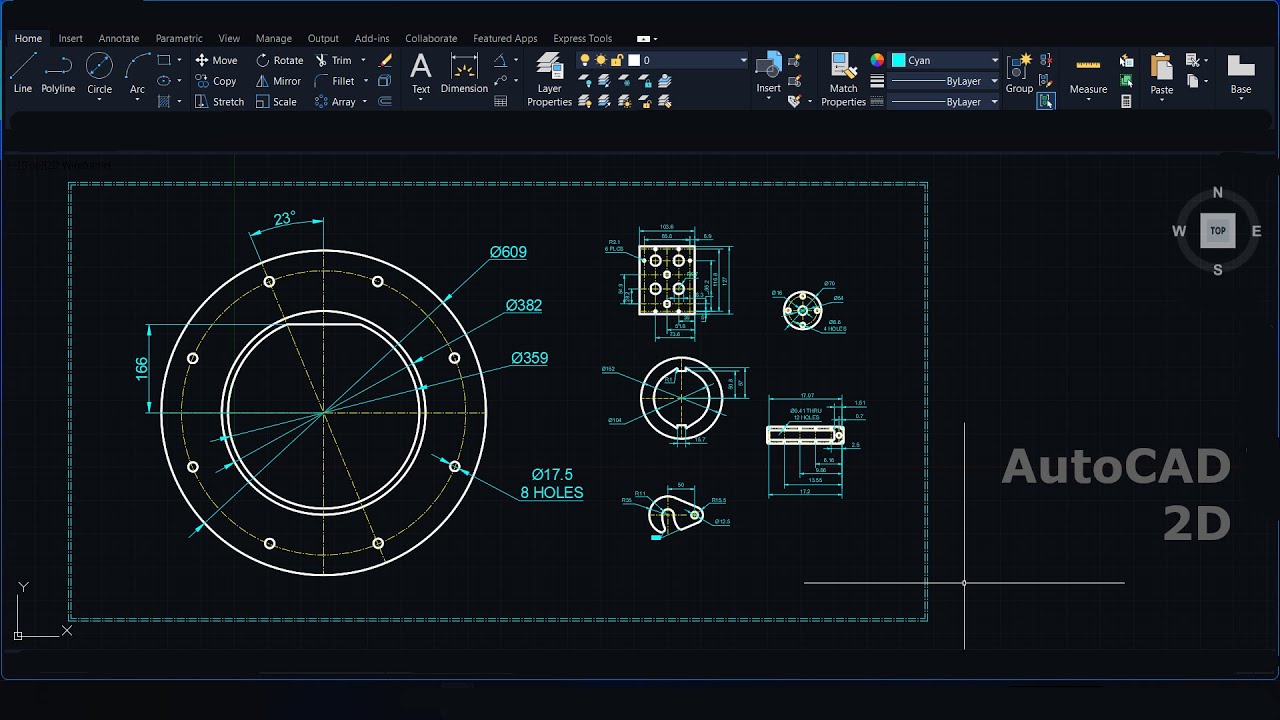This screenshot has width=1280, height=720.
Task: Click the Match Properties tool
Action: pyautogui.click(x=843, y=80)
